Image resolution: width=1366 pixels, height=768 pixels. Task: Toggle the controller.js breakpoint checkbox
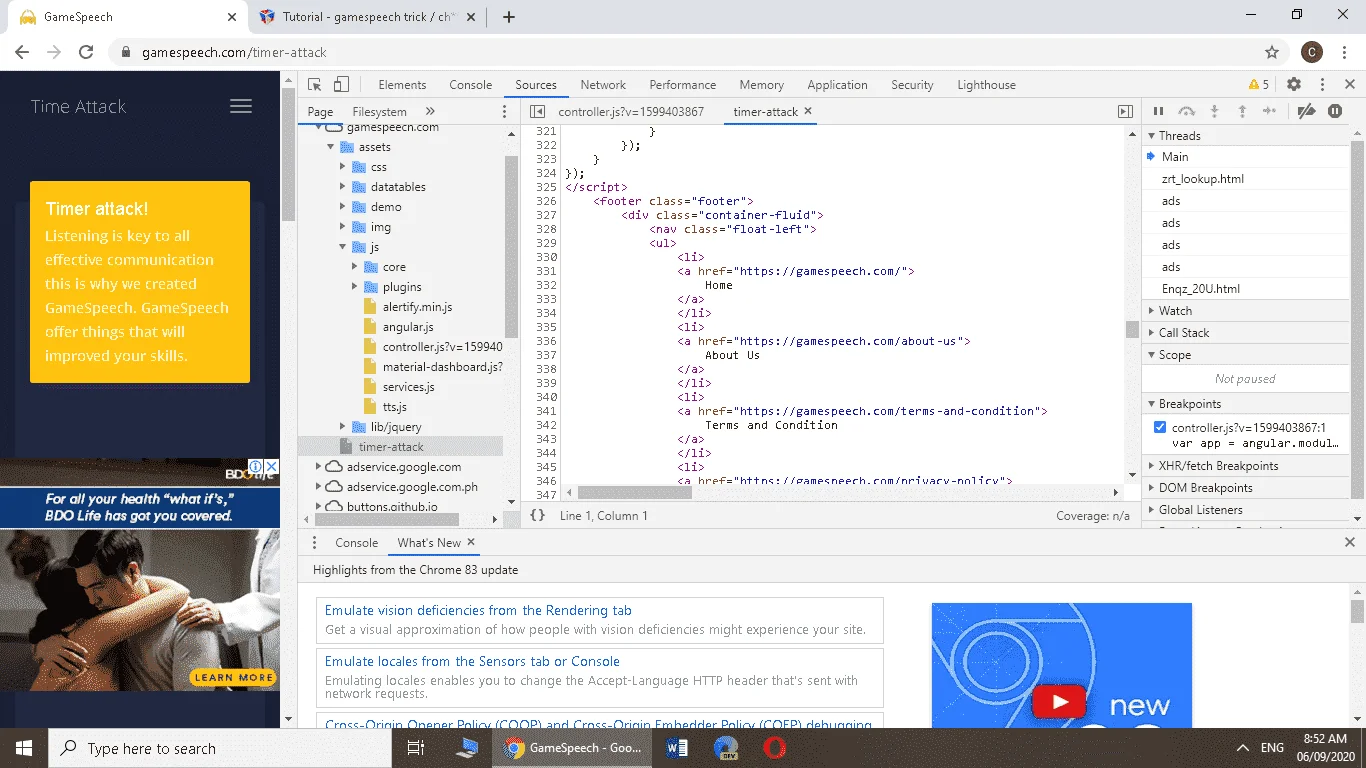(x=1160, y=427)
